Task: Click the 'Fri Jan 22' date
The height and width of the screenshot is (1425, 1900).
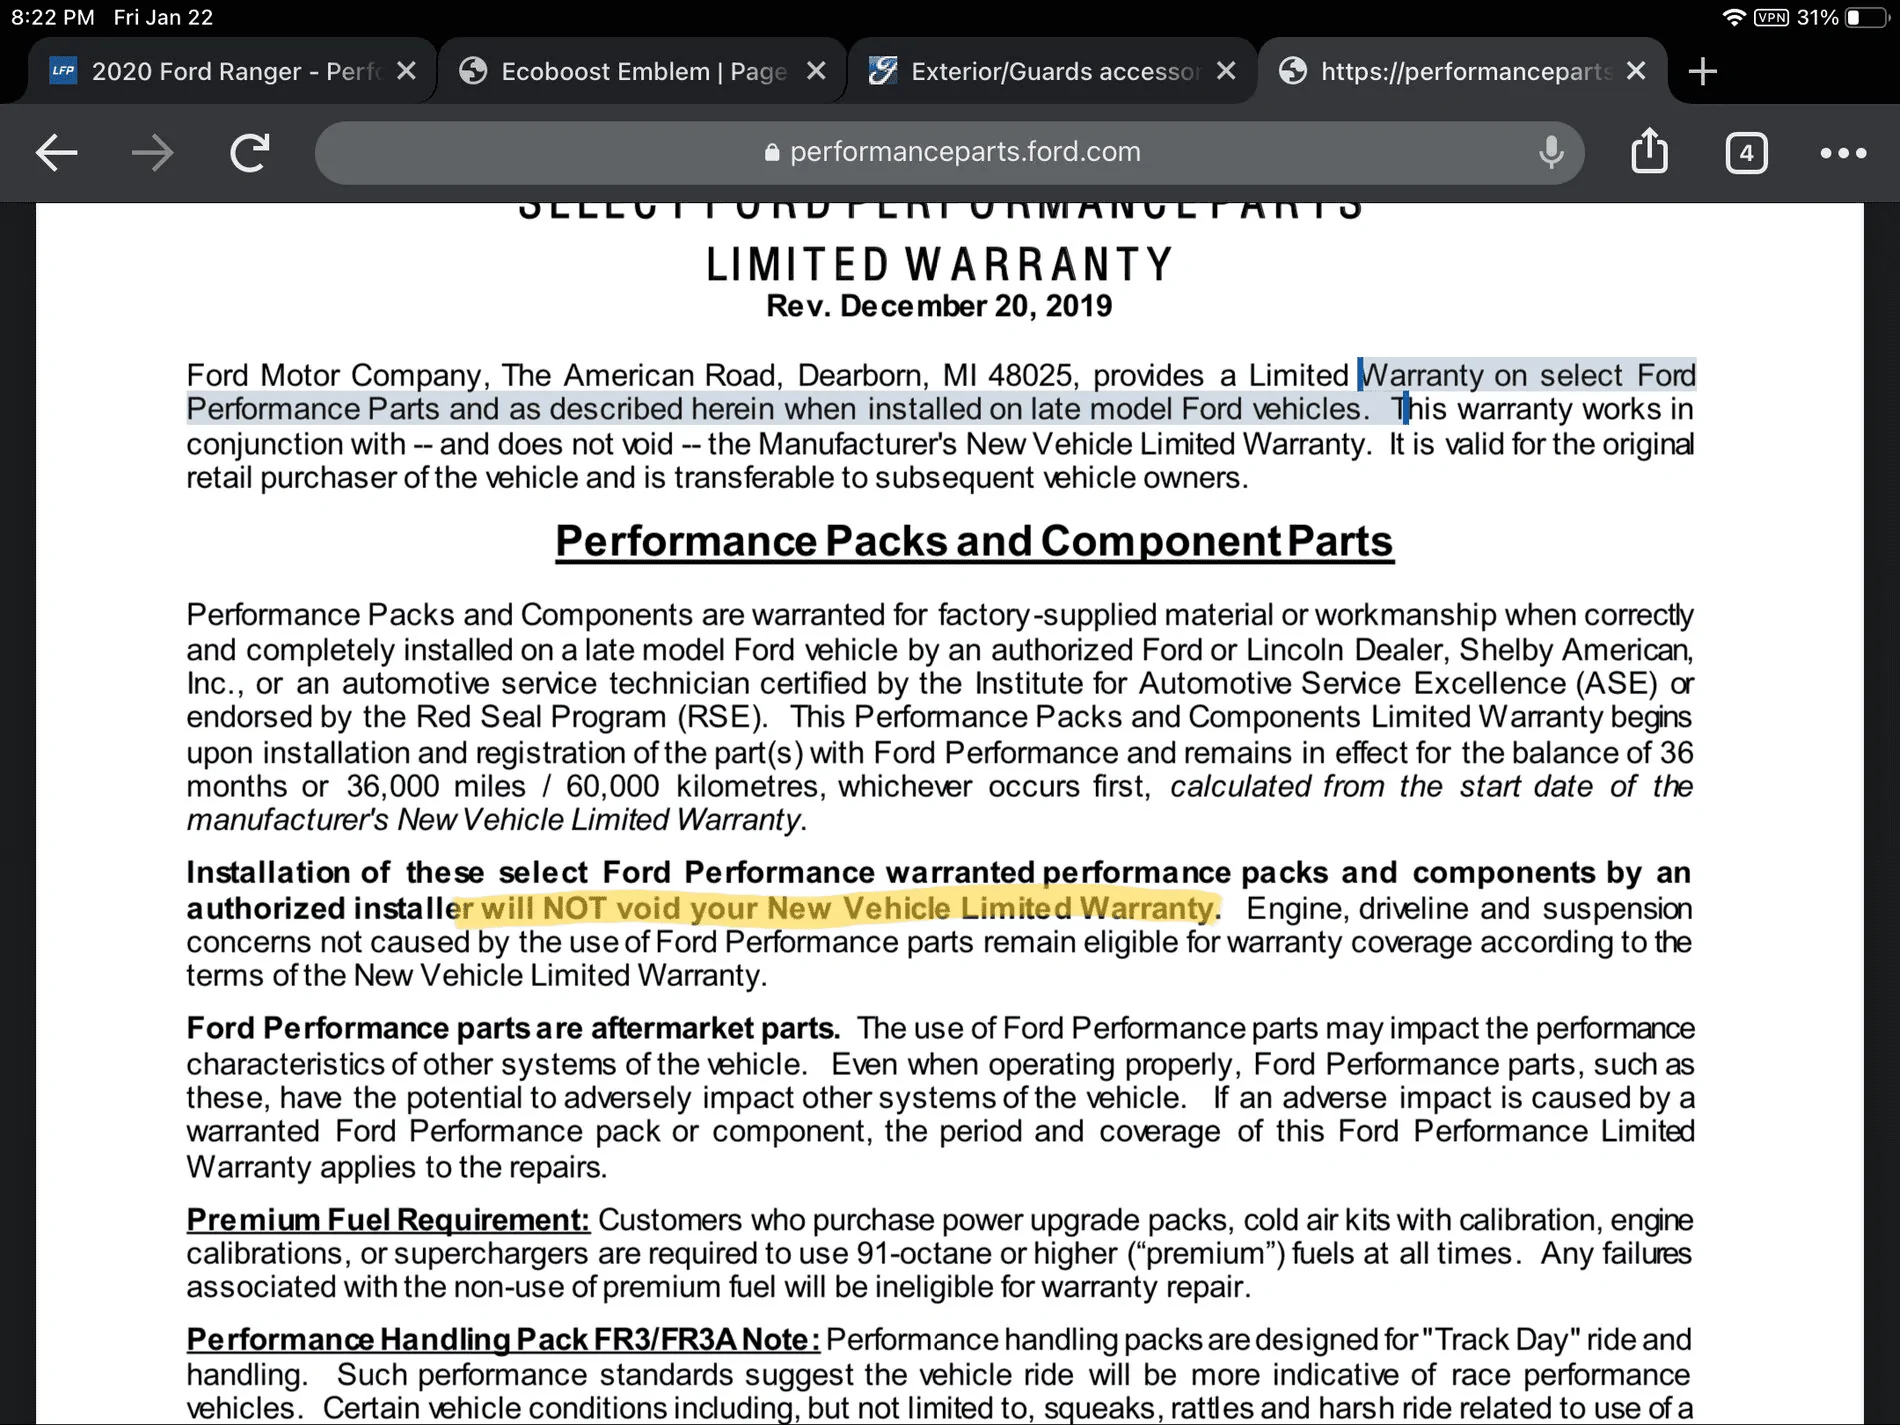Action: coord(163,18)
